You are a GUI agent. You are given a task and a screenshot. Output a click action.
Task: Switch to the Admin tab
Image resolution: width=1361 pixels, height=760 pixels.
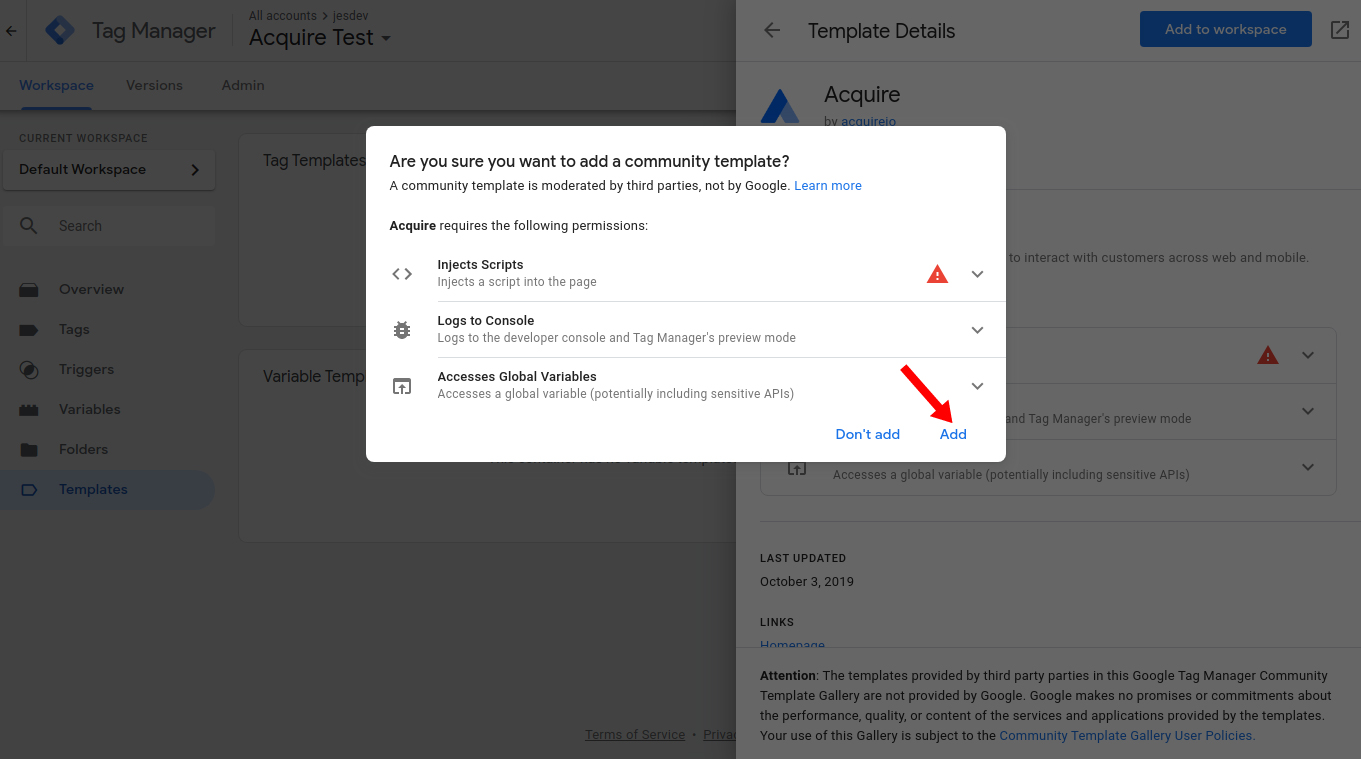[243, 85]
